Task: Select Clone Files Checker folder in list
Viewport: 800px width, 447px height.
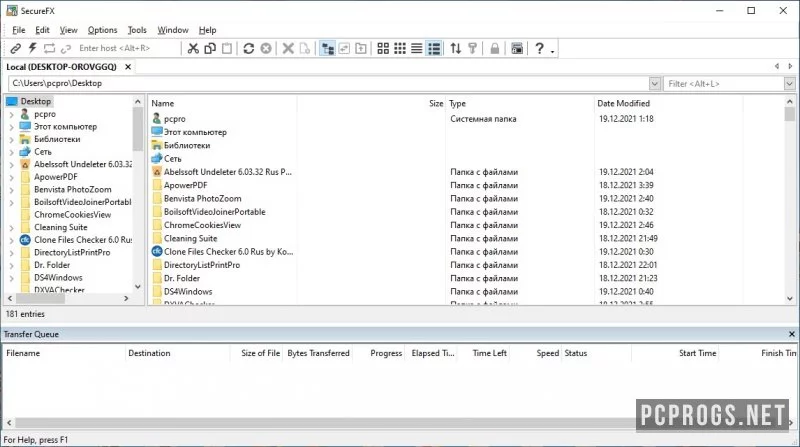Action: click(228, 252)
